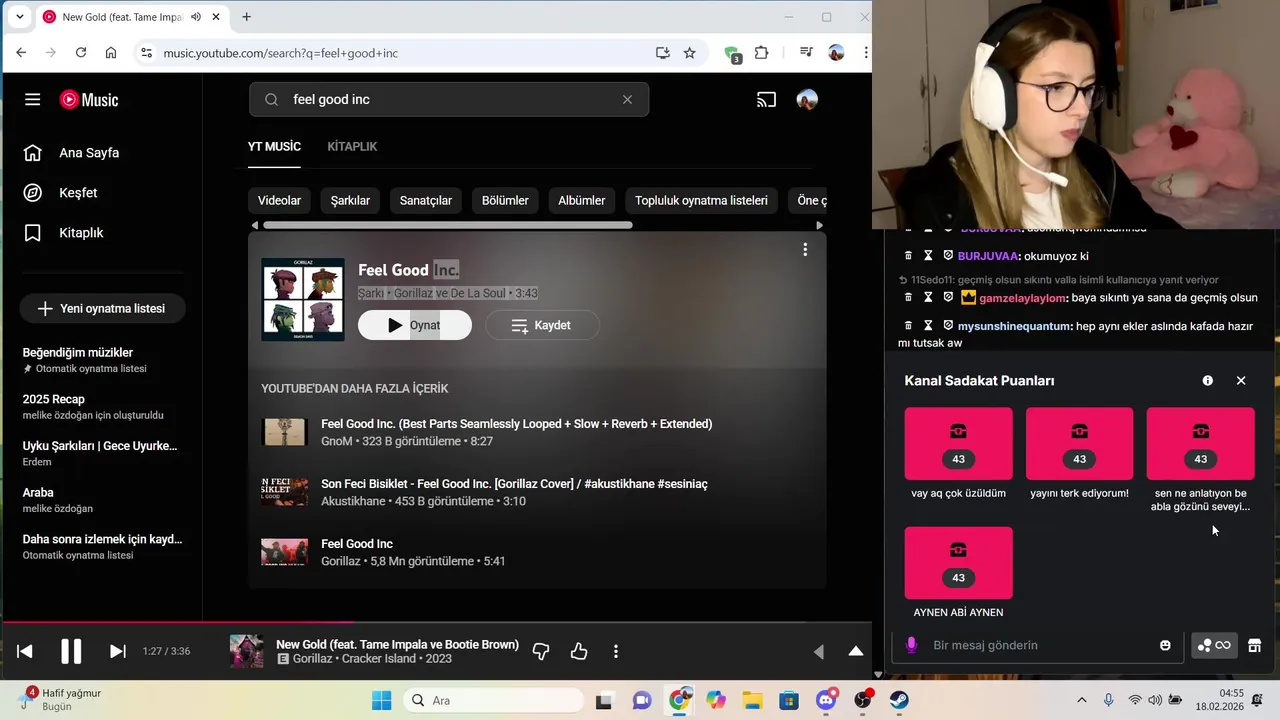Like New Gold with thumbs up
Screen dimensions: 1280x720
[579, 652]
